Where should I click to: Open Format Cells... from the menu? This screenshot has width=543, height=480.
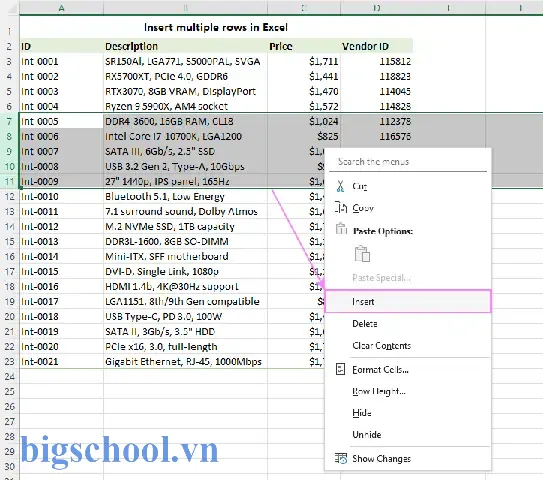coord(408,370)
